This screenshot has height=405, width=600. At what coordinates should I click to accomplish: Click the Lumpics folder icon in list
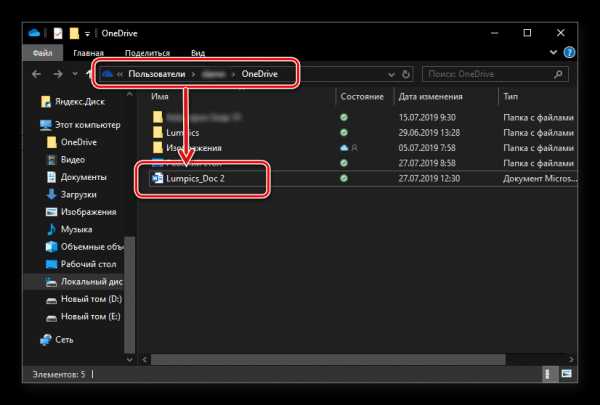pos(158,132)
